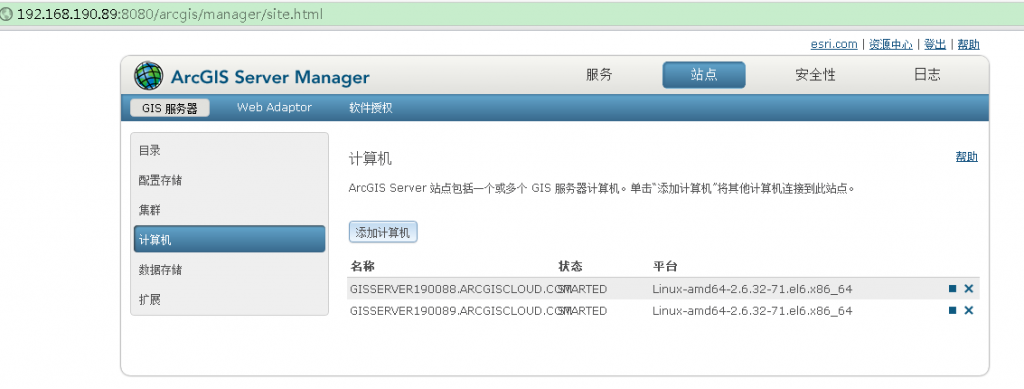Click platform text of GISSERVER190088 row

[x=752, y=289]
